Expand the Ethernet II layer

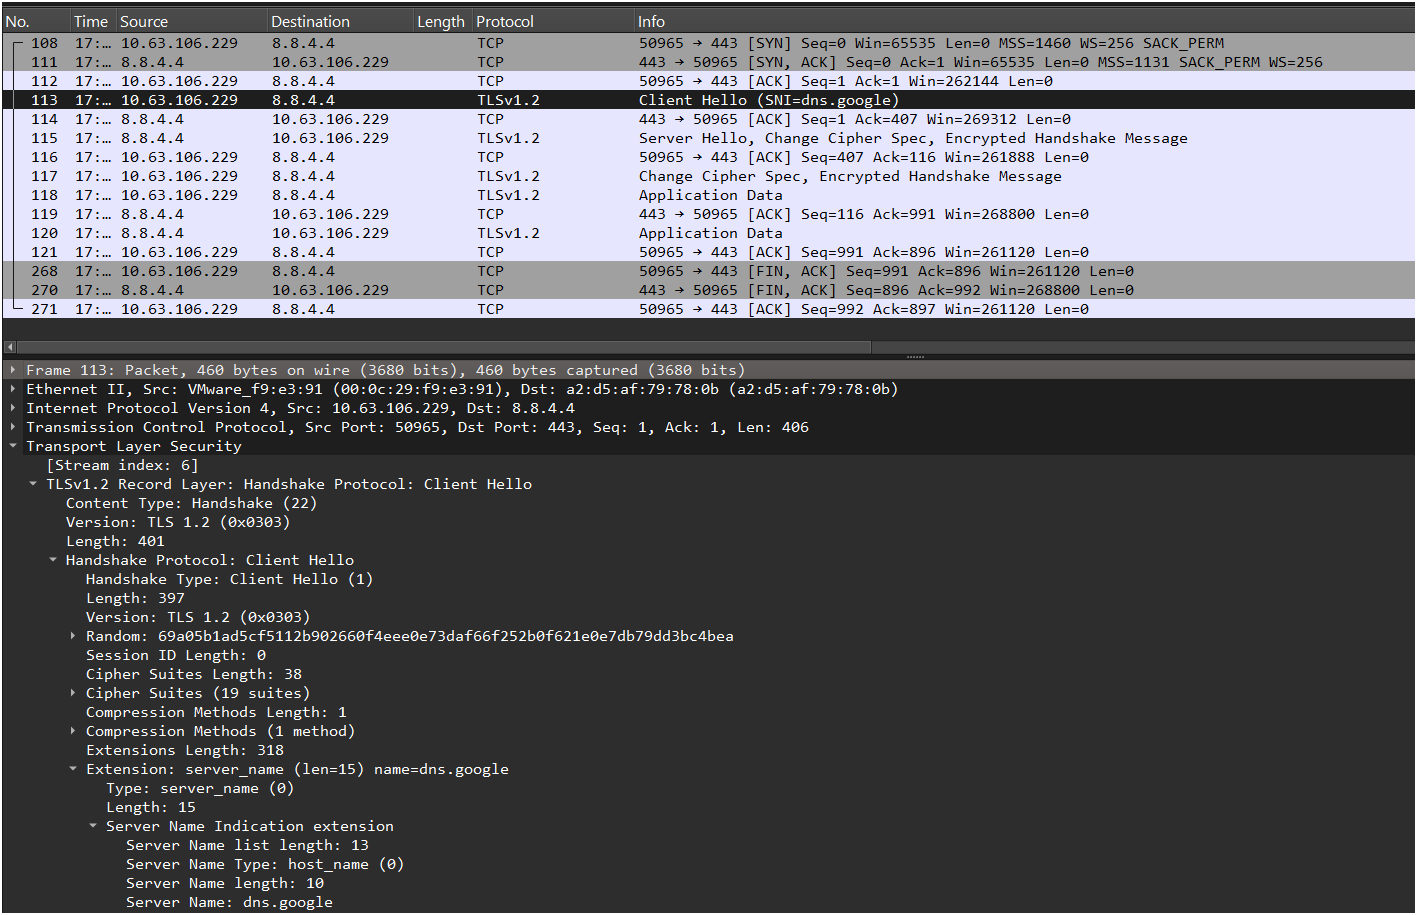[x=12, y=389]
